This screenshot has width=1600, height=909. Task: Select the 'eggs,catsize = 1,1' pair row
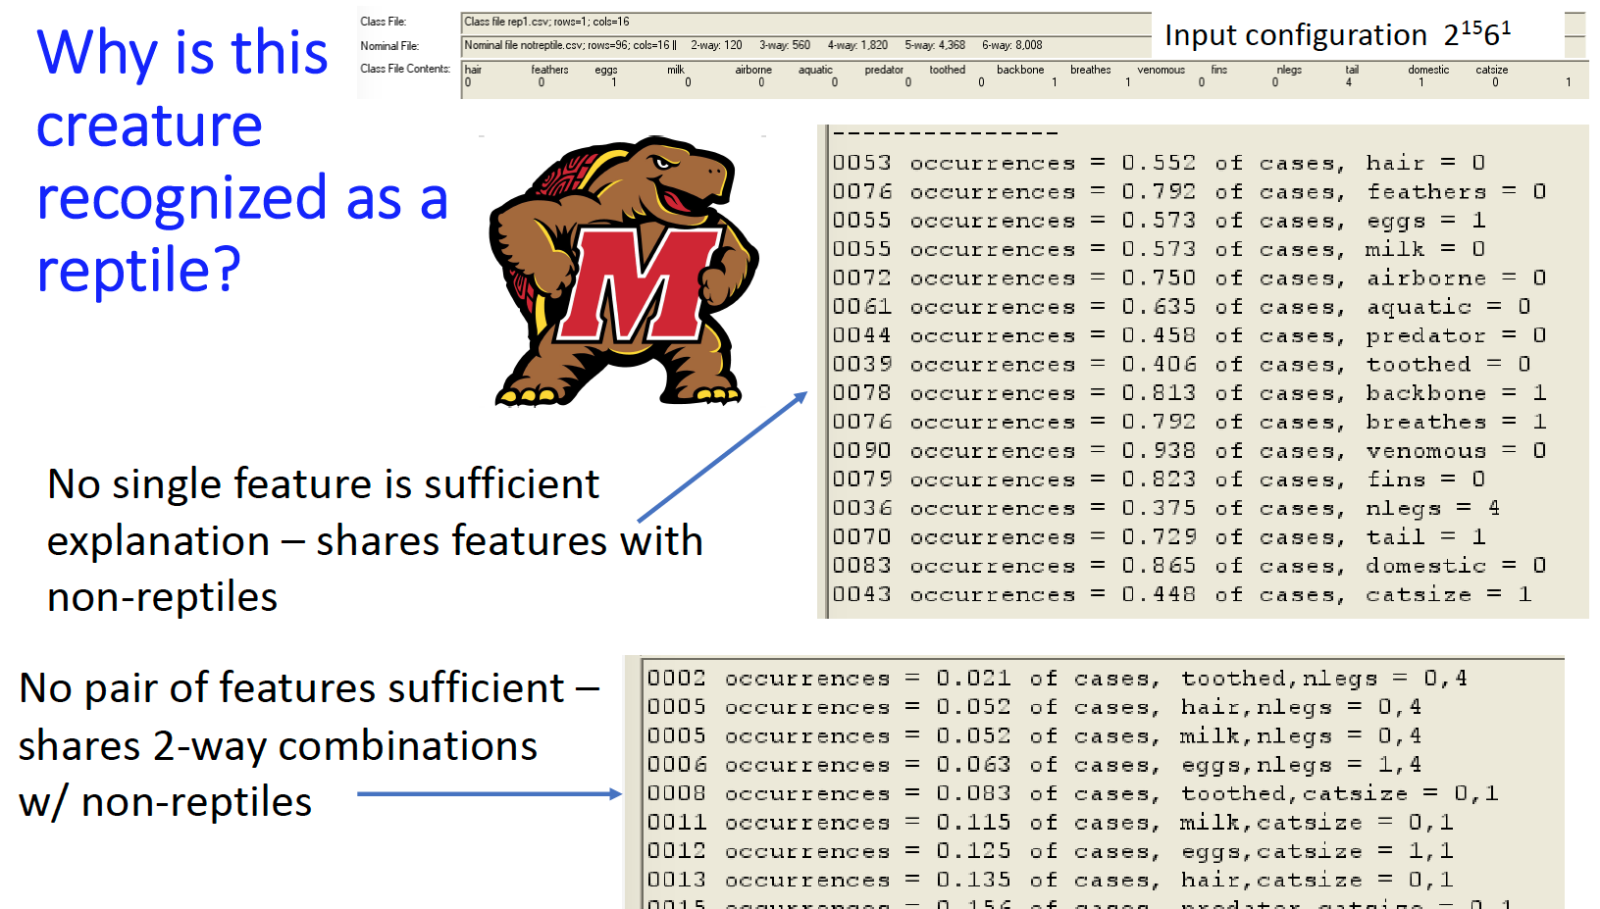pos(1051,851)
